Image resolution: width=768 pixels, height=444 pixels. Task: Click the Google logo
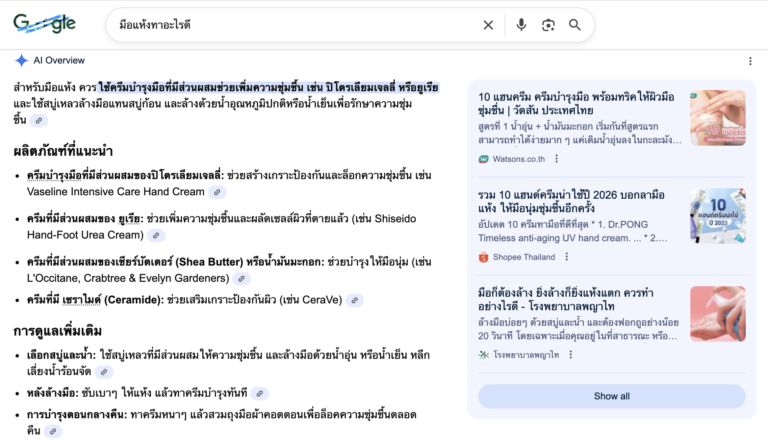point(44,25)
